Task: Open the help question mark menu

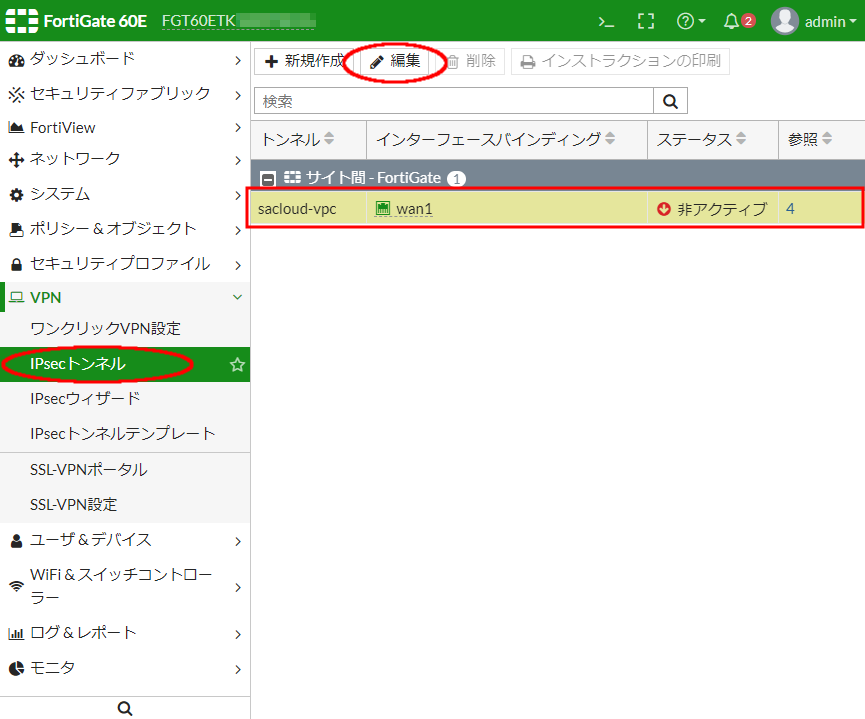Action: tap(690, 21)
